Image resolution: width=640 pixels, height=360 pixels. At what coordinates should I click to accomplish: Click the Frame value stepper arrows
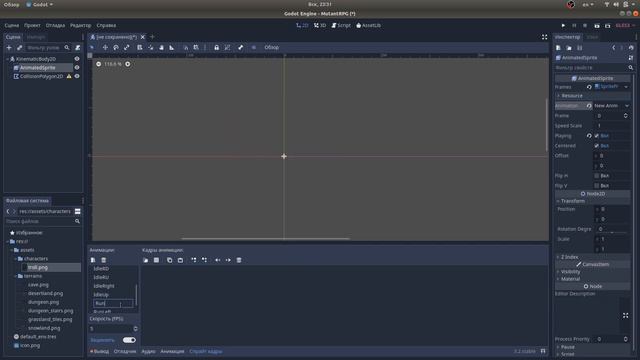[x=626, y=116]
